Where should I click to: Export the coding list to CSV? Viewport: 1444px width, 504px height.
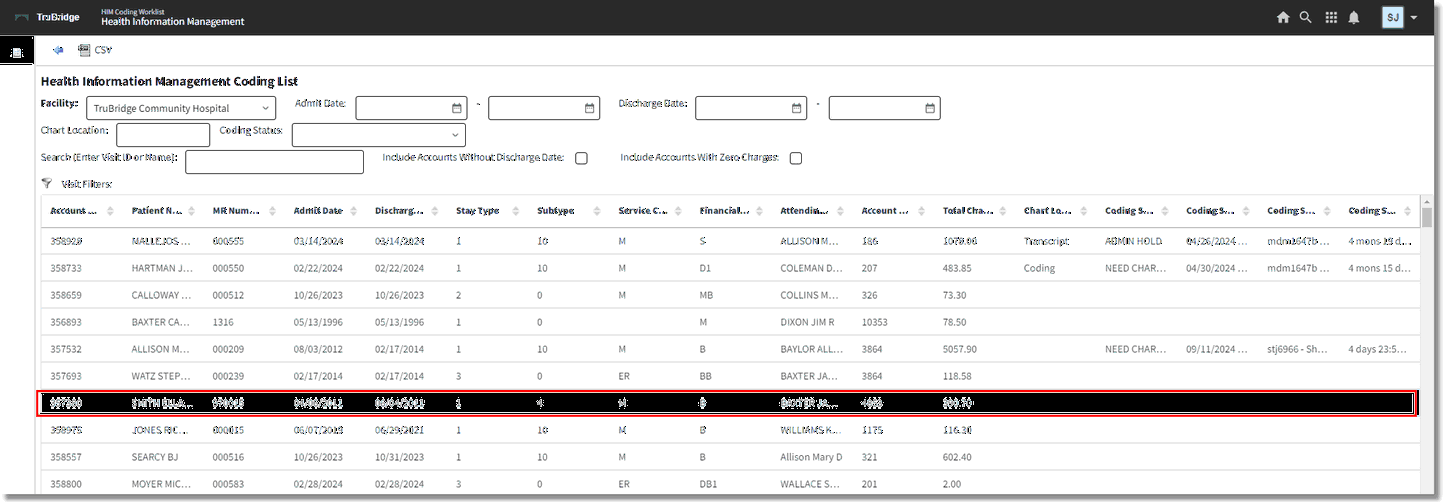(95, 50)
